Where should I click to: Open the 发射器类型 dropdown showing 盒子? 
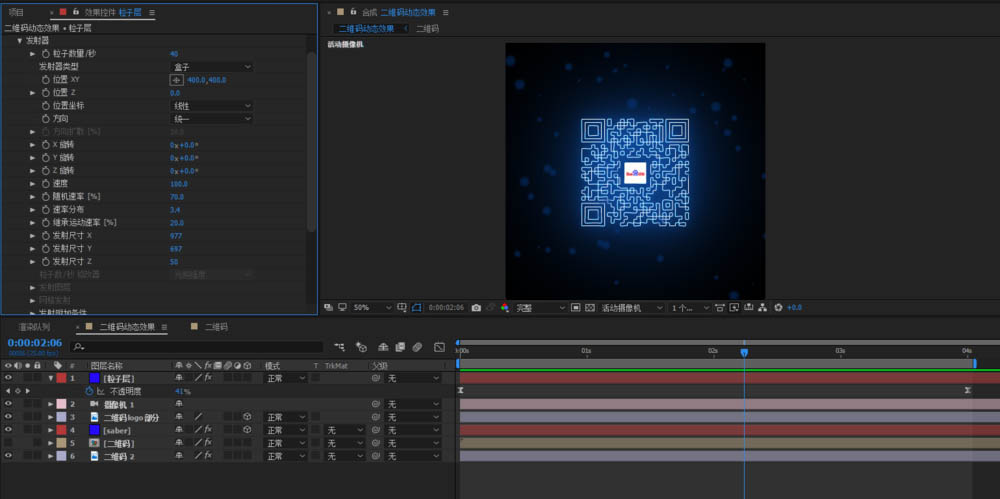click(x=212, y=66)
